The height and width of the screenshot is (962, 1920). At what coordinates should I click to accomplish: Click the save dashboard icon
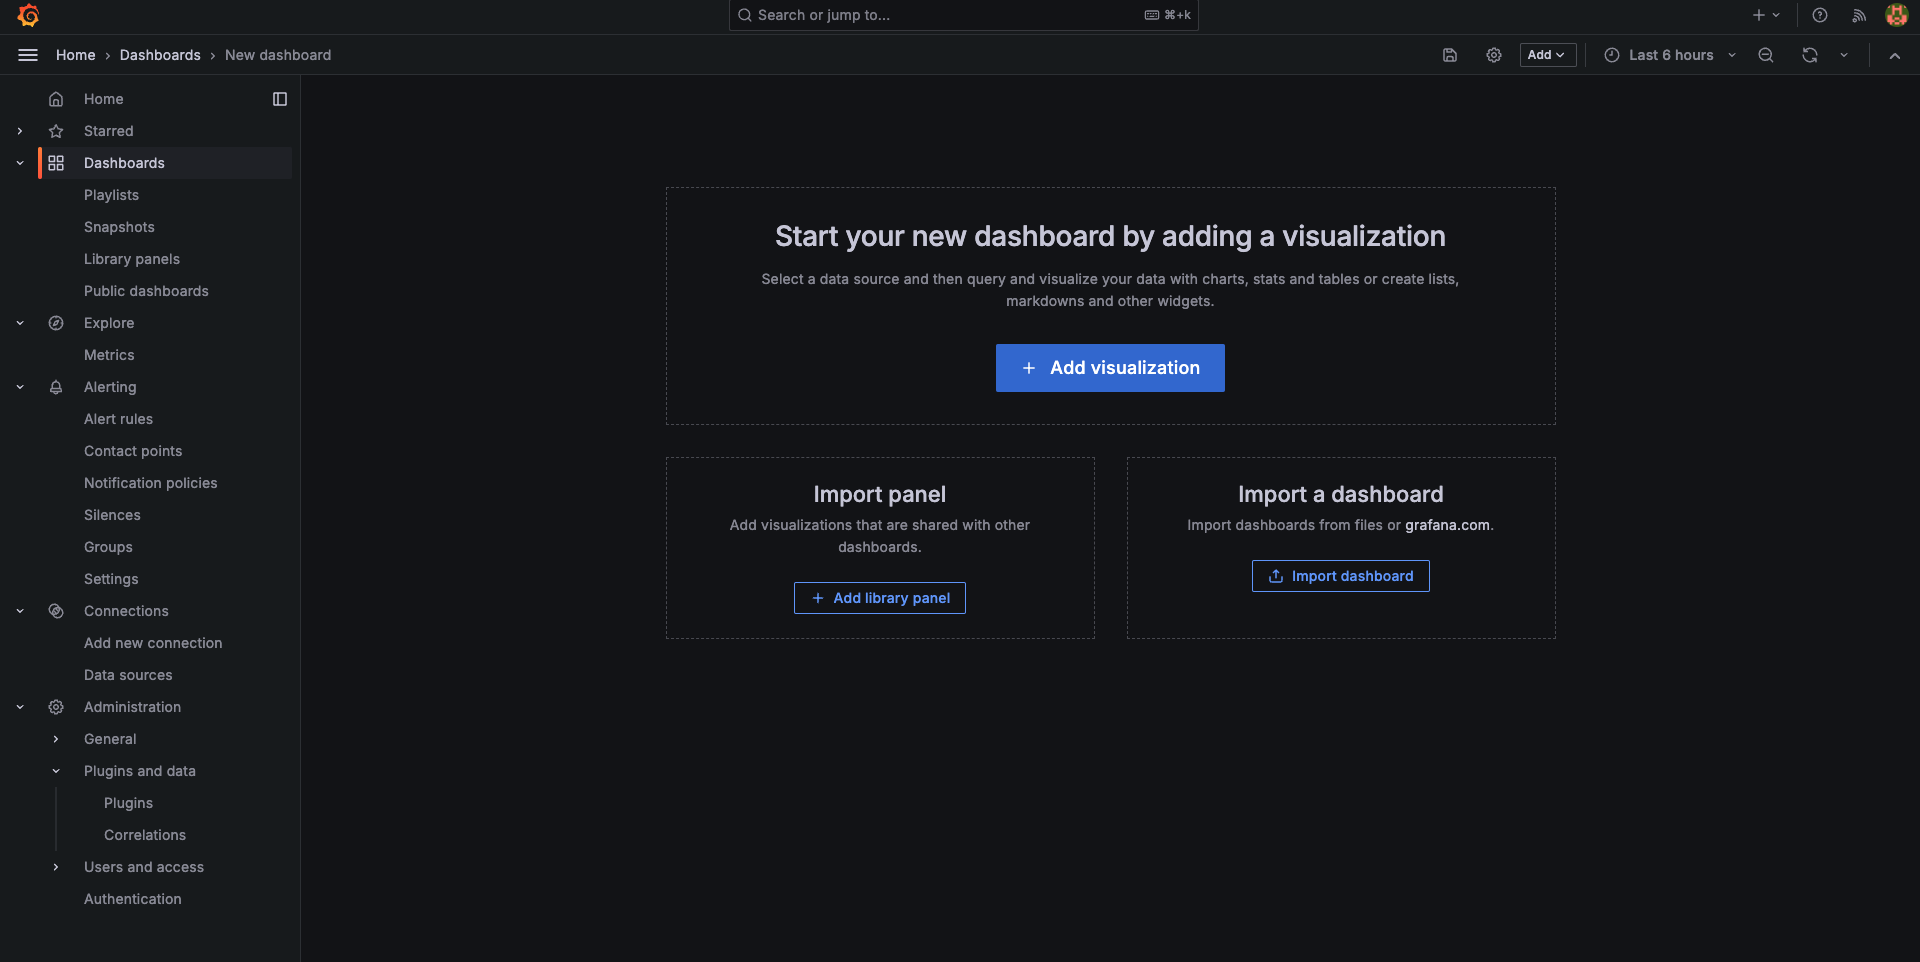(1450, 55)
